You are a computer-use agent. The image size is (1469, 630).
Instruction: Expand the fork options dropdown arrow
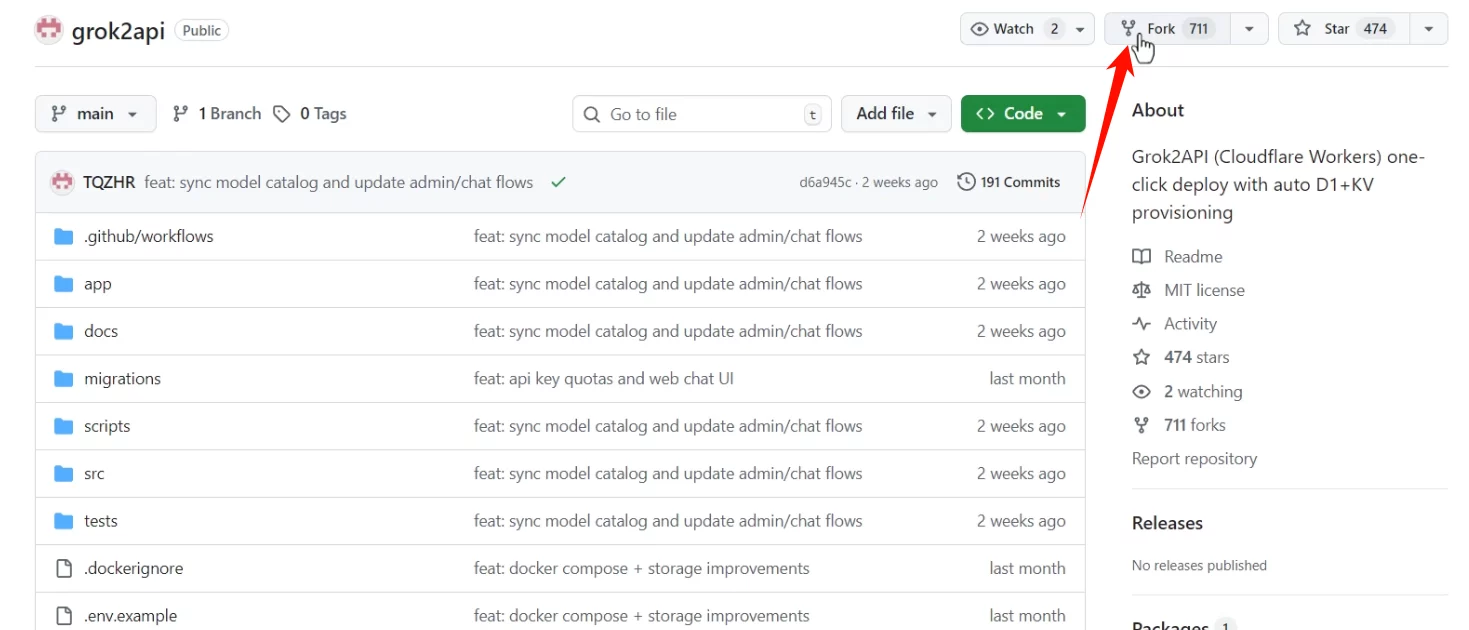coord(1249,29)
